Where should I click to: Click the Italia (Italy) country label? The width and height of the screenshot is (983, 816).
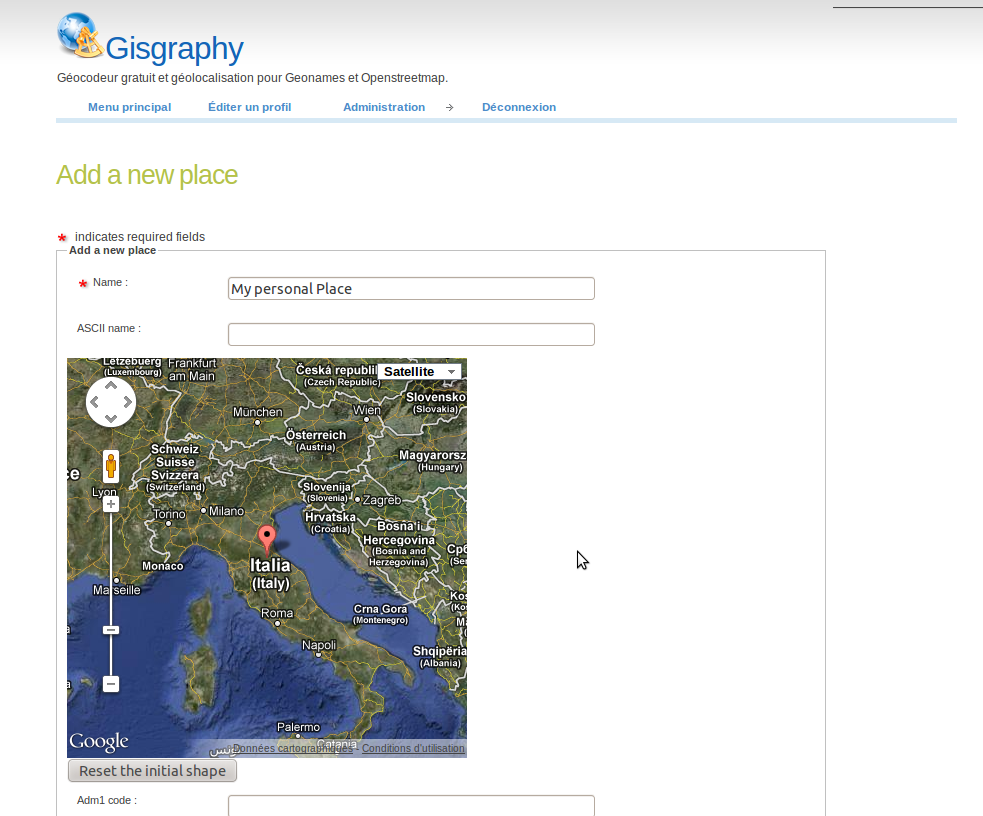pyautogui.click(x=270, y=573)
